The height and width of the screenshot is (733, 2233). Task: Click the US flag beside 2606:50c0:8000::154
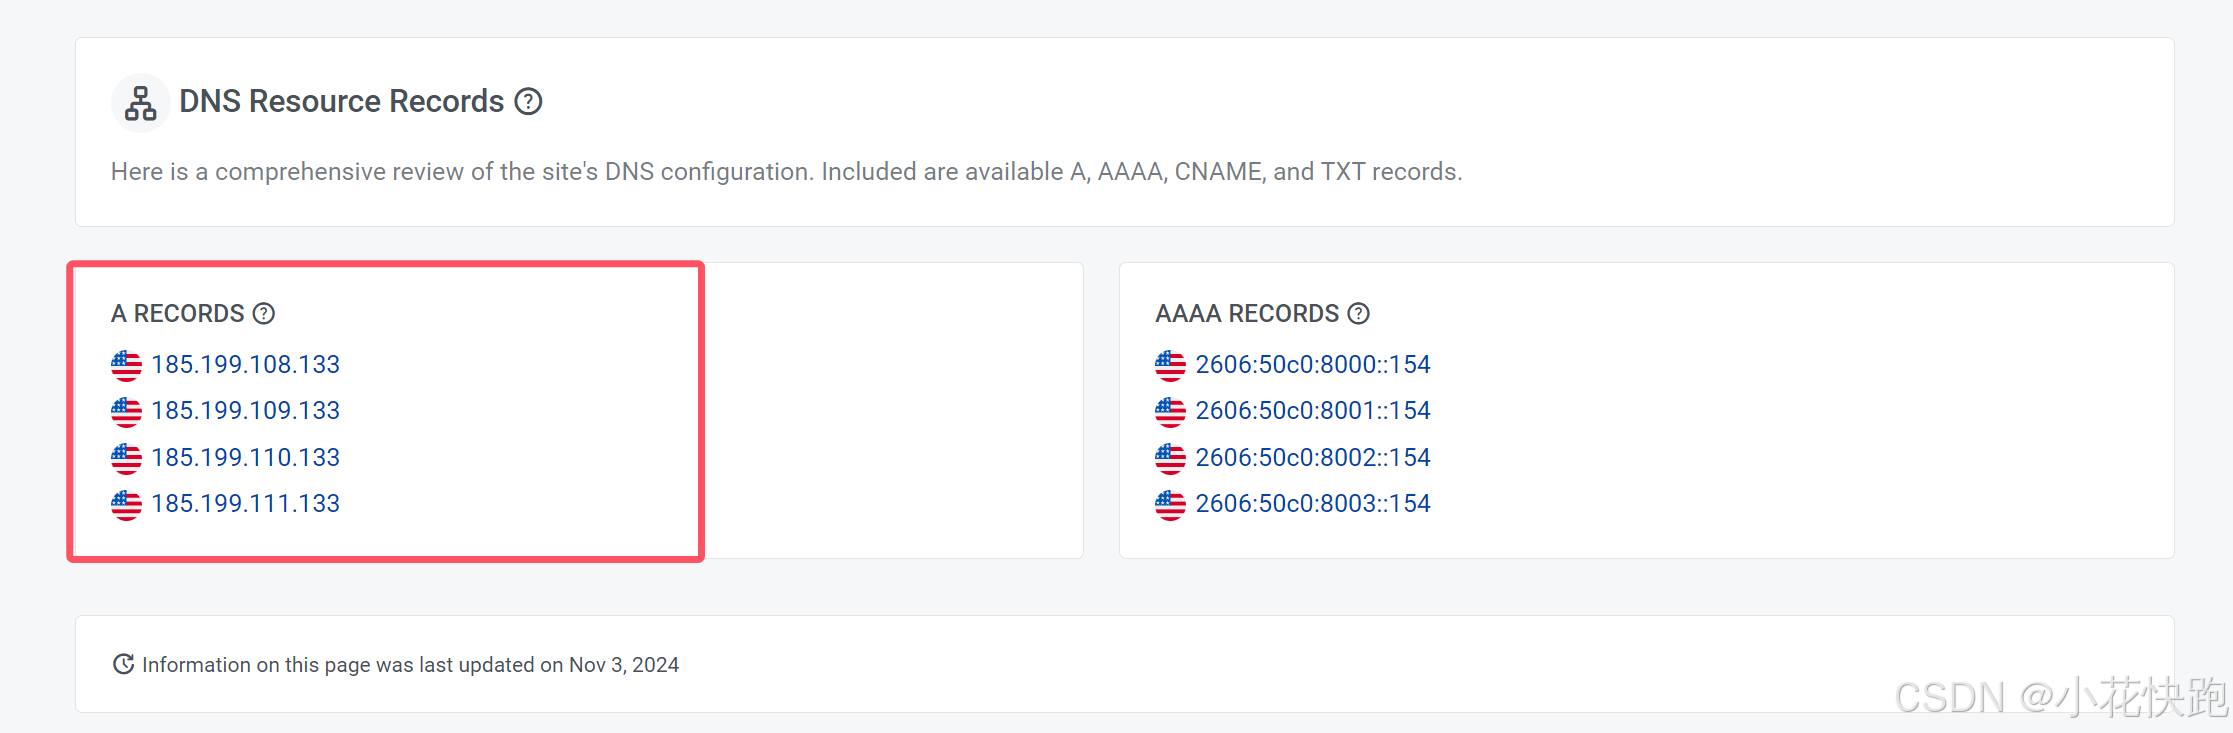(x=1170, y=364)
